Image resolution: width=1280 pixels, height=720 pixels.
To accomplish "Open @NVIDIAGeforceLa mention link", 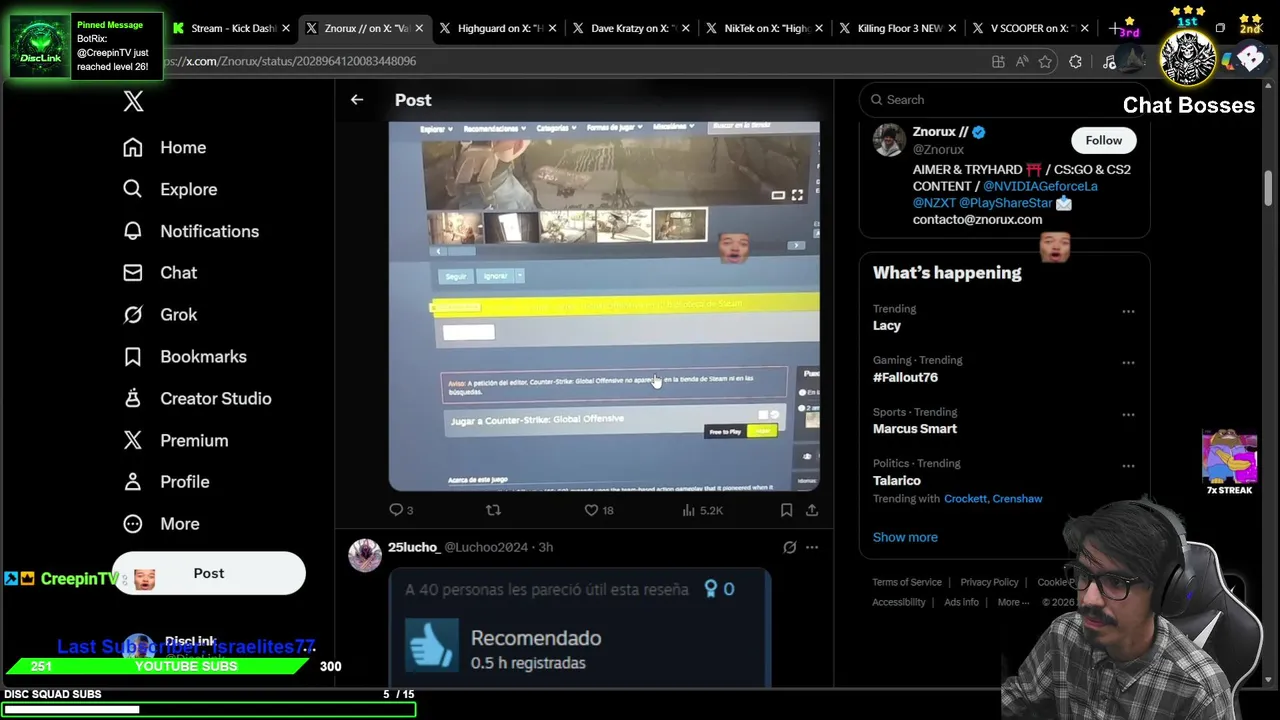I will tap(1040, 186).
